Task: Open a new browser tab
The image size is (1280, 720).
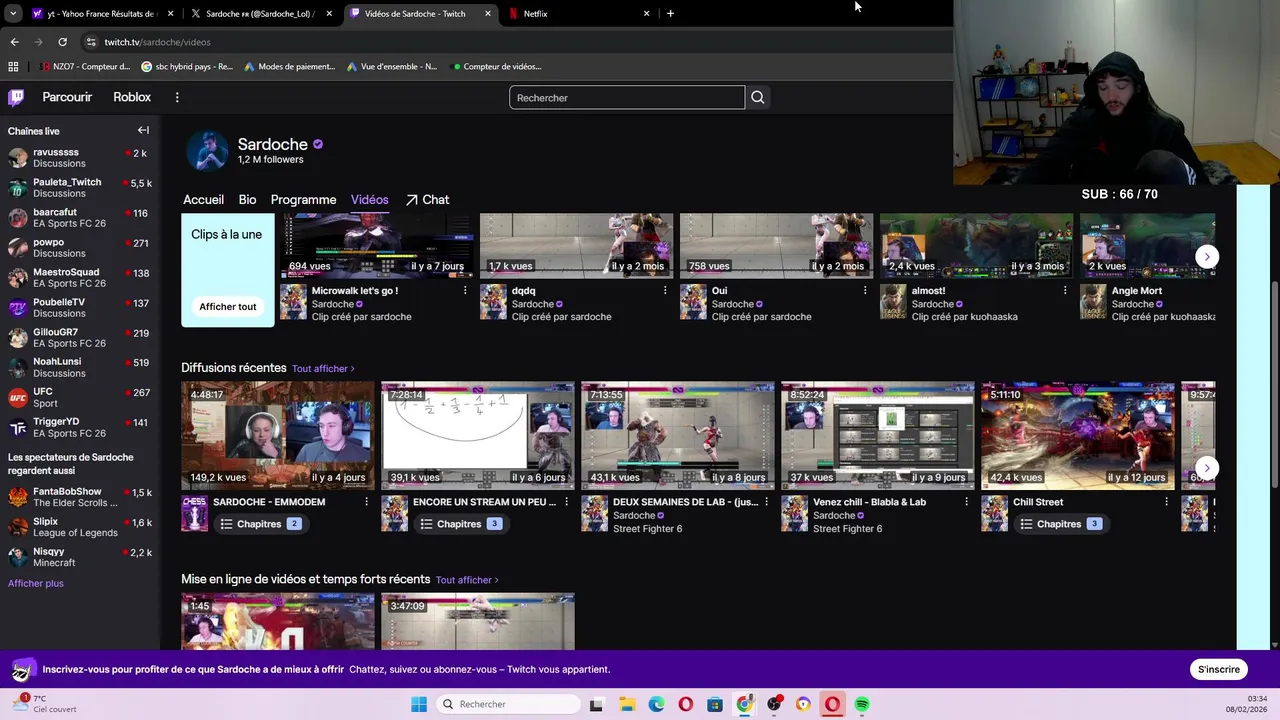Action: tap(670, 14)
